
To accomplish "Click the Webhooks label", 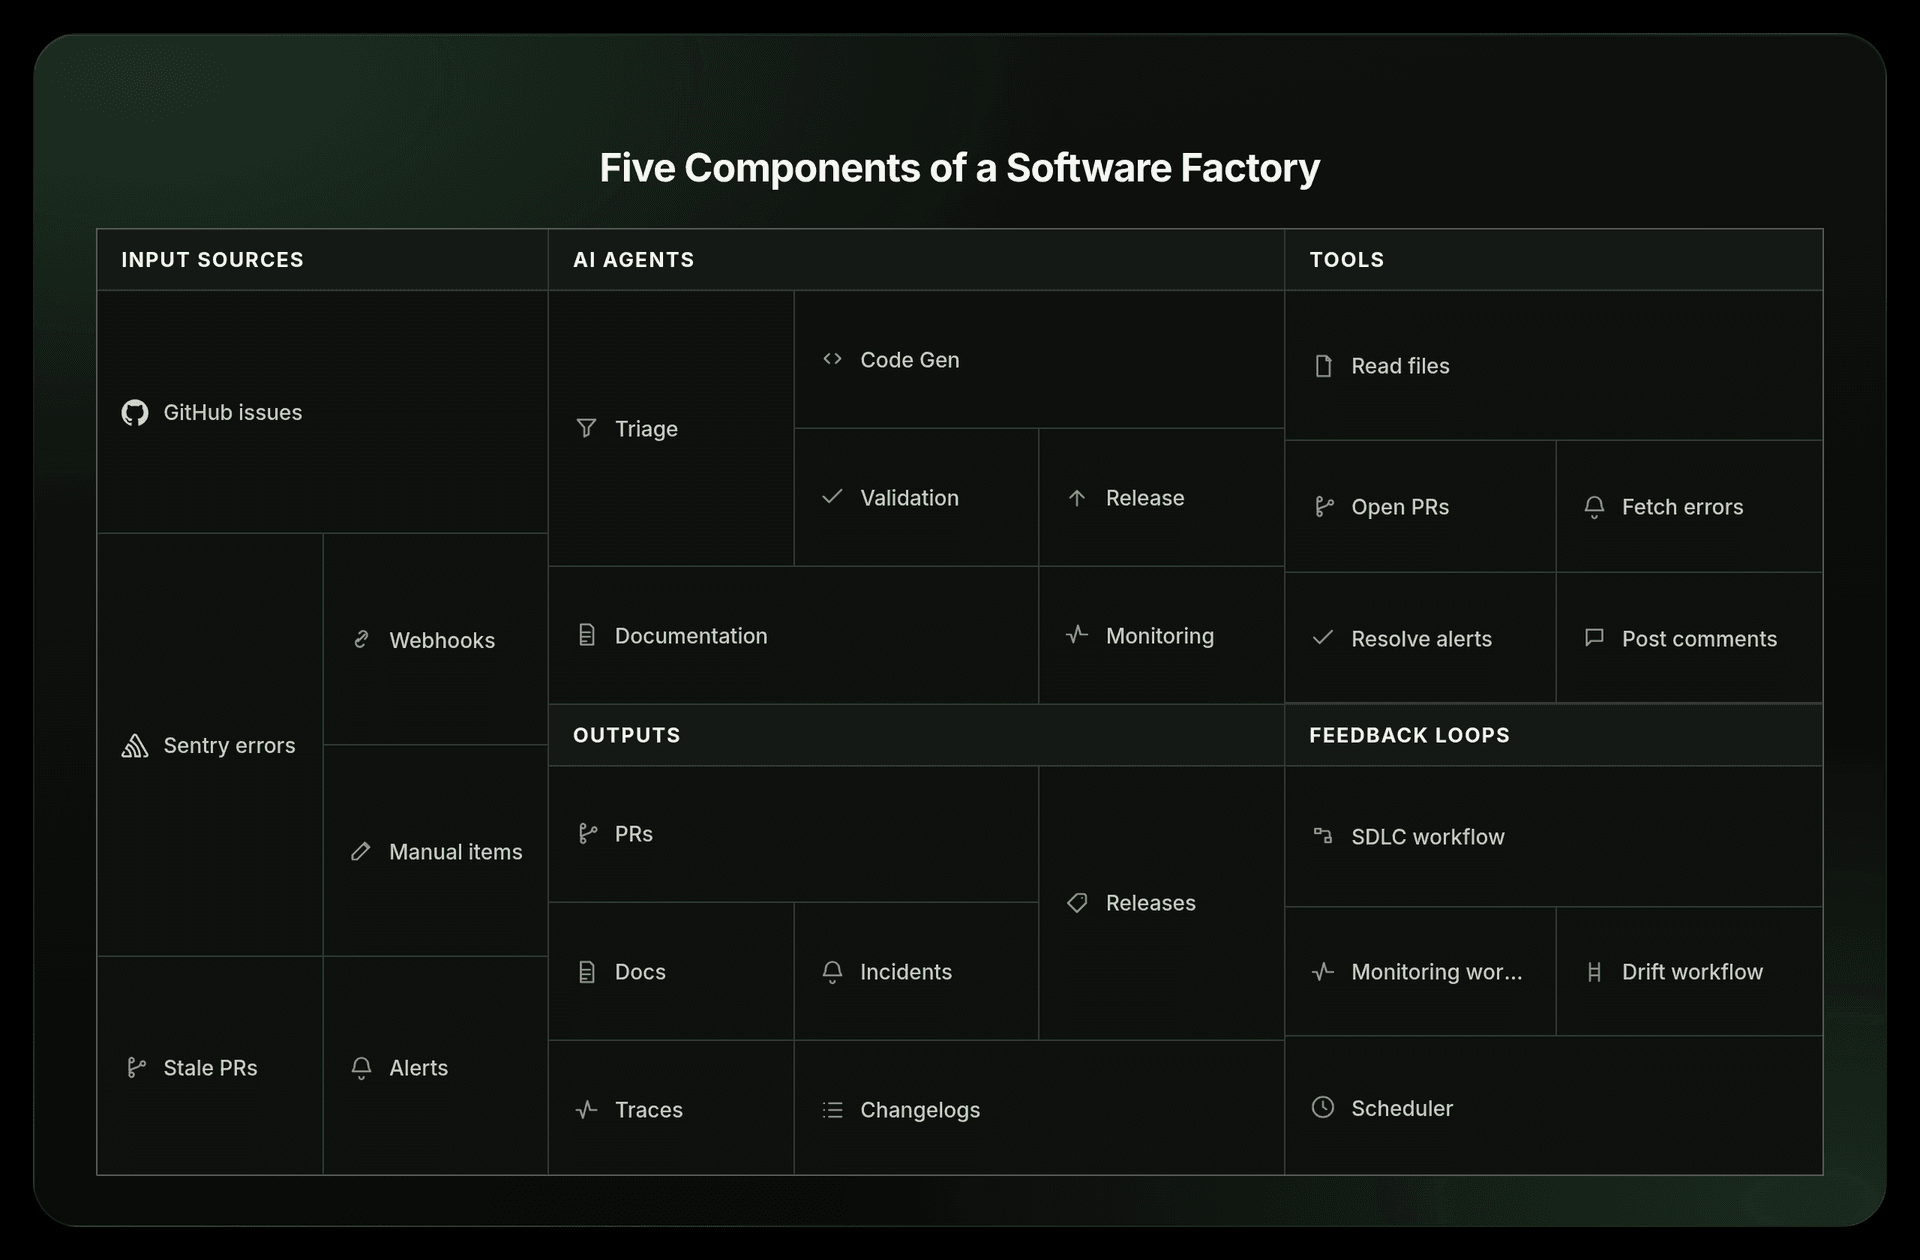I will tap(442, 641).
